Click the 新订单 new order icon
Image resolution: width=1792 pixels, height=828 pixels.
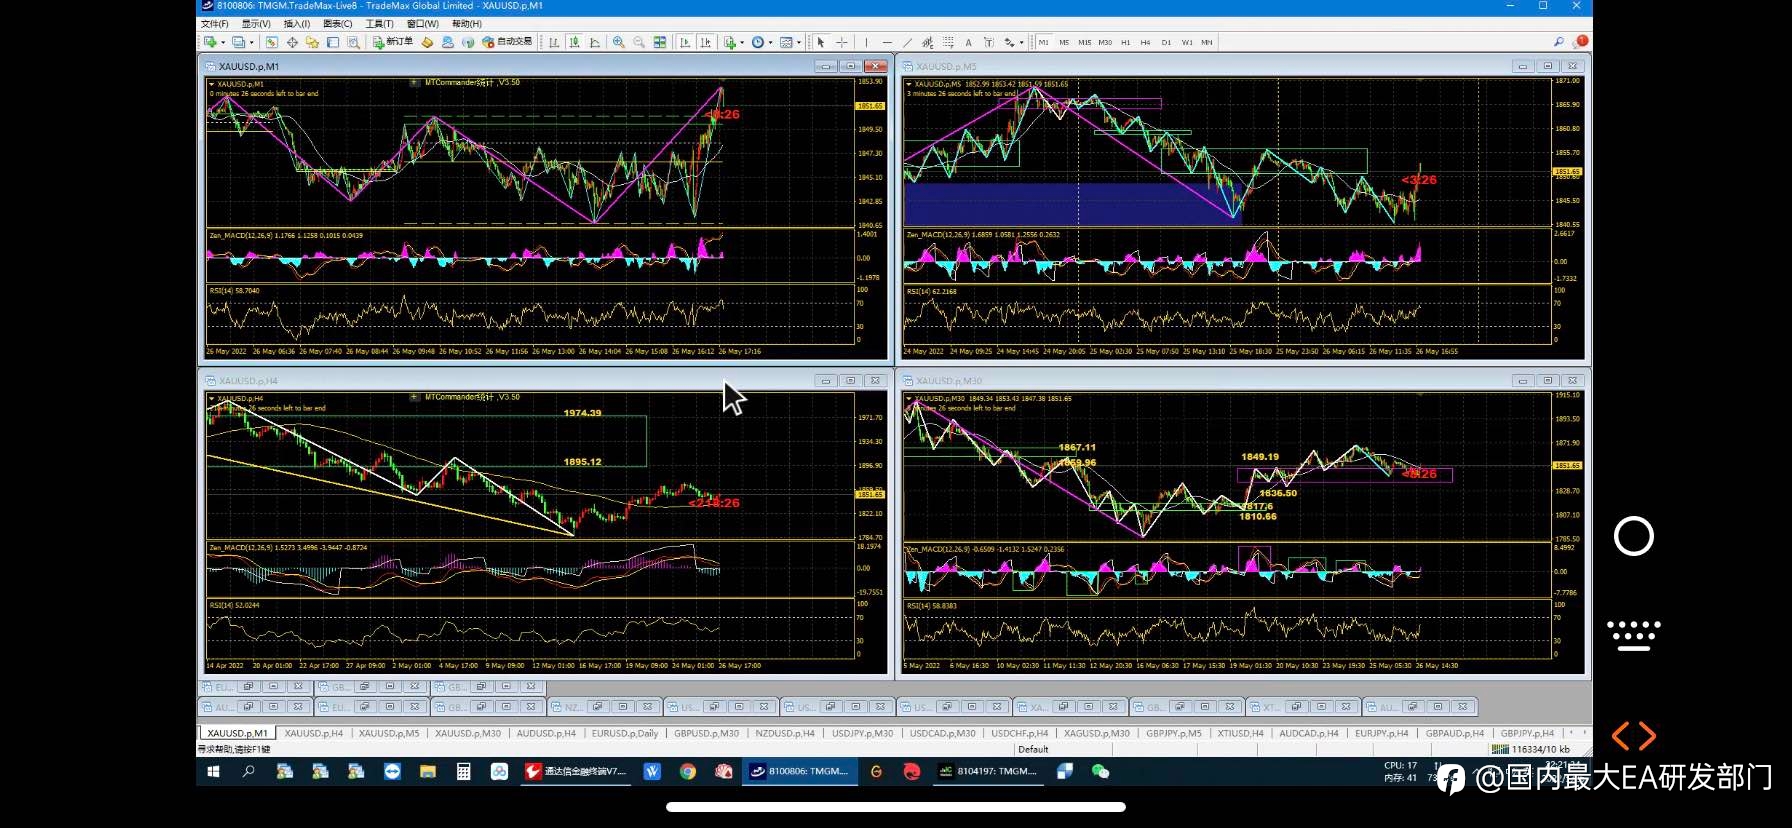click(392, 42)
